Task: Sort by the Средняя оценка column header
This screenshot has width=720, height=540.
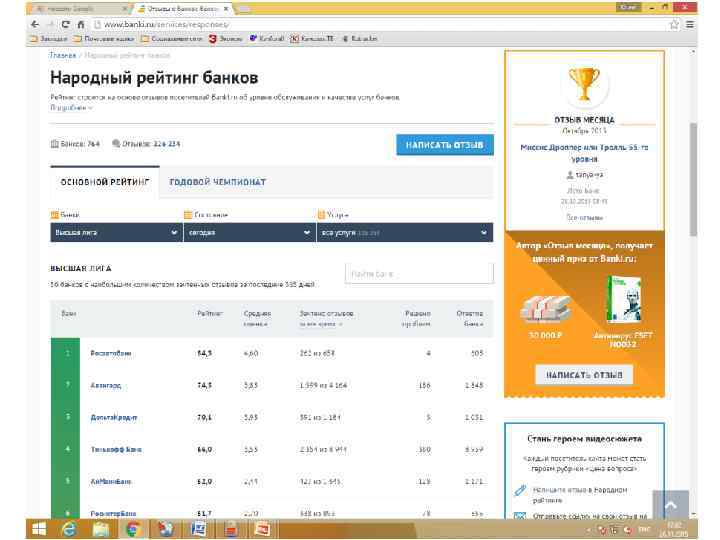Action: [x=257, y=318]
